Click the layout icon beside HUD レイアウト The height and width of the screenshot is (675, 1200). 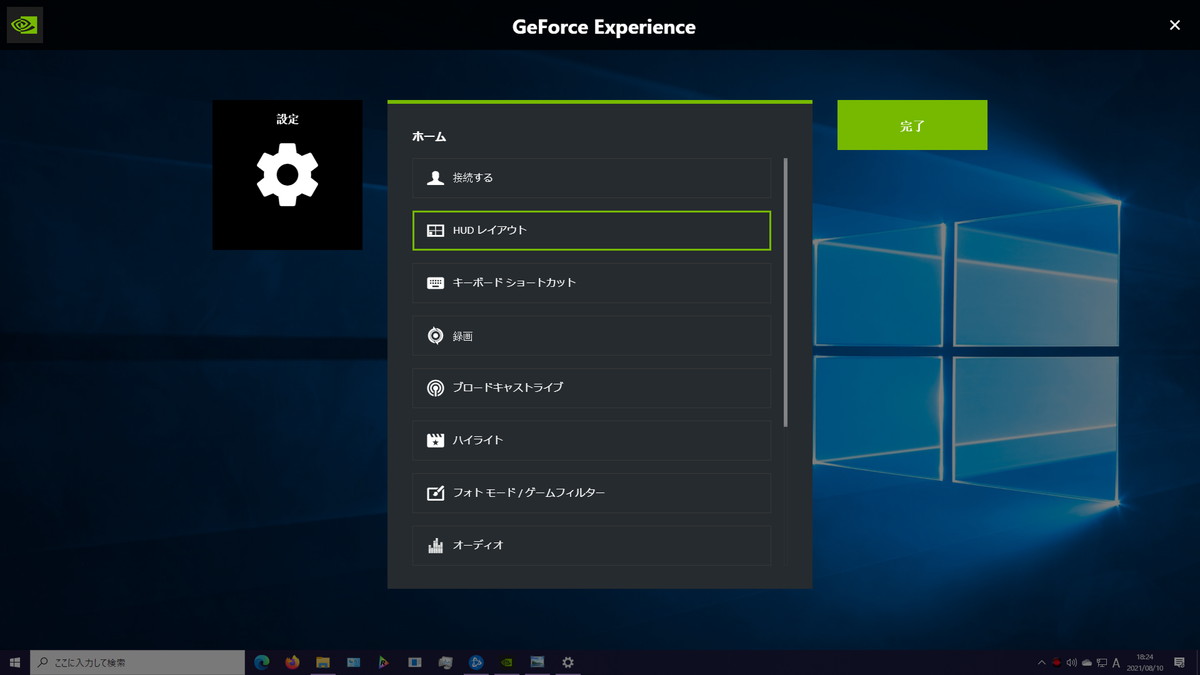pos(435,230)
